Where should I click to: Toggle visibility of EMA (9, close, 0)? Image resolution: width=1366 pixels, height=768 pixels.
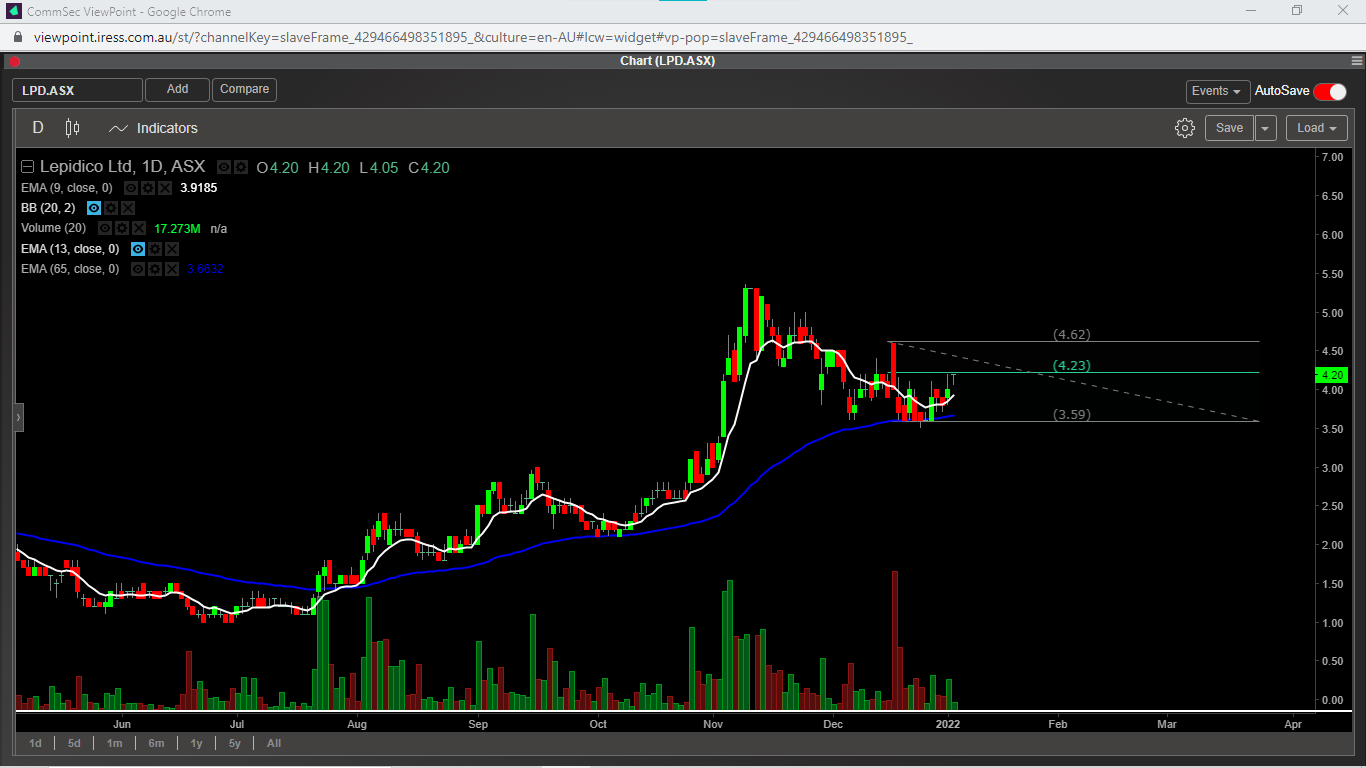(131, 188)
